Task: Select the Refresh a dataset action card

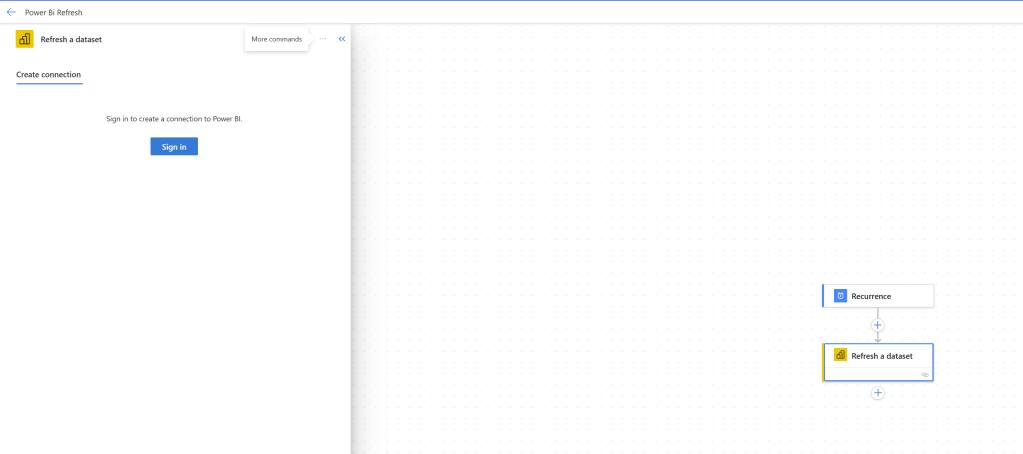Action: tap(878, 362)
